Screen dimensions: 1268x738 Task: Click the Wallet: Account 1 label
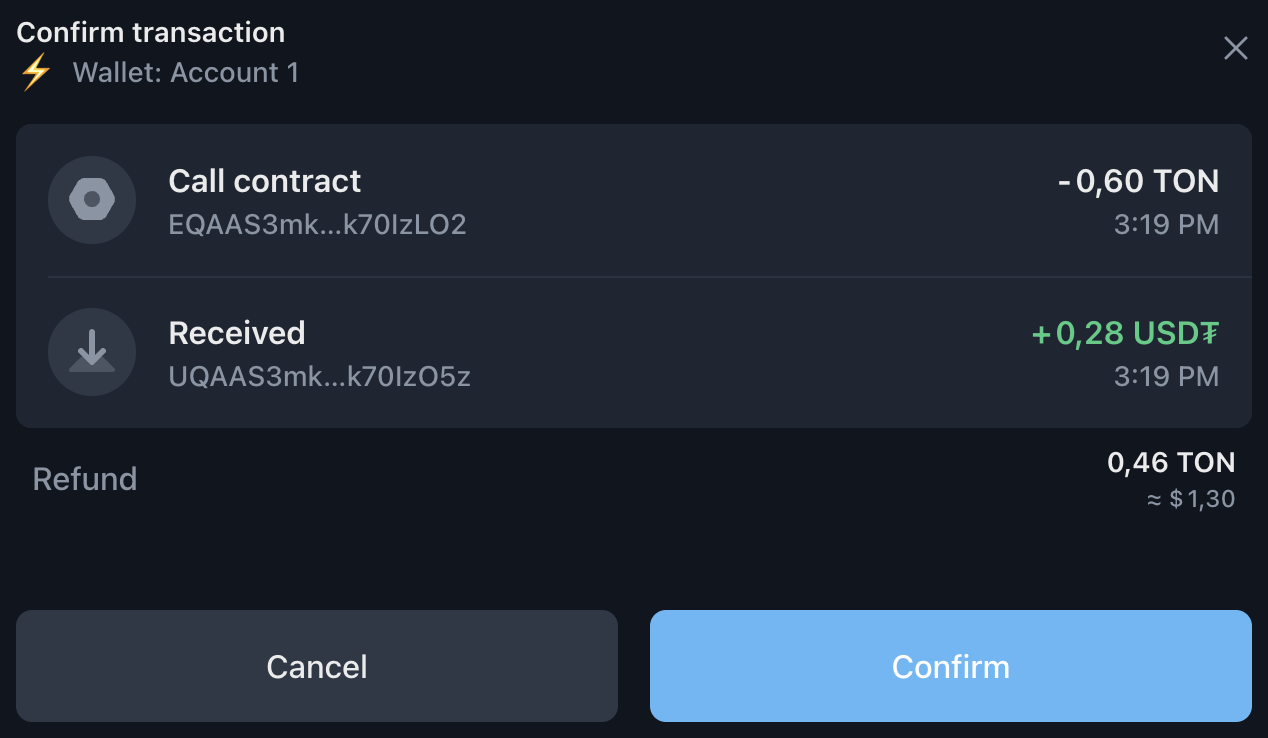pyautogui.click(x=186, y=73)
